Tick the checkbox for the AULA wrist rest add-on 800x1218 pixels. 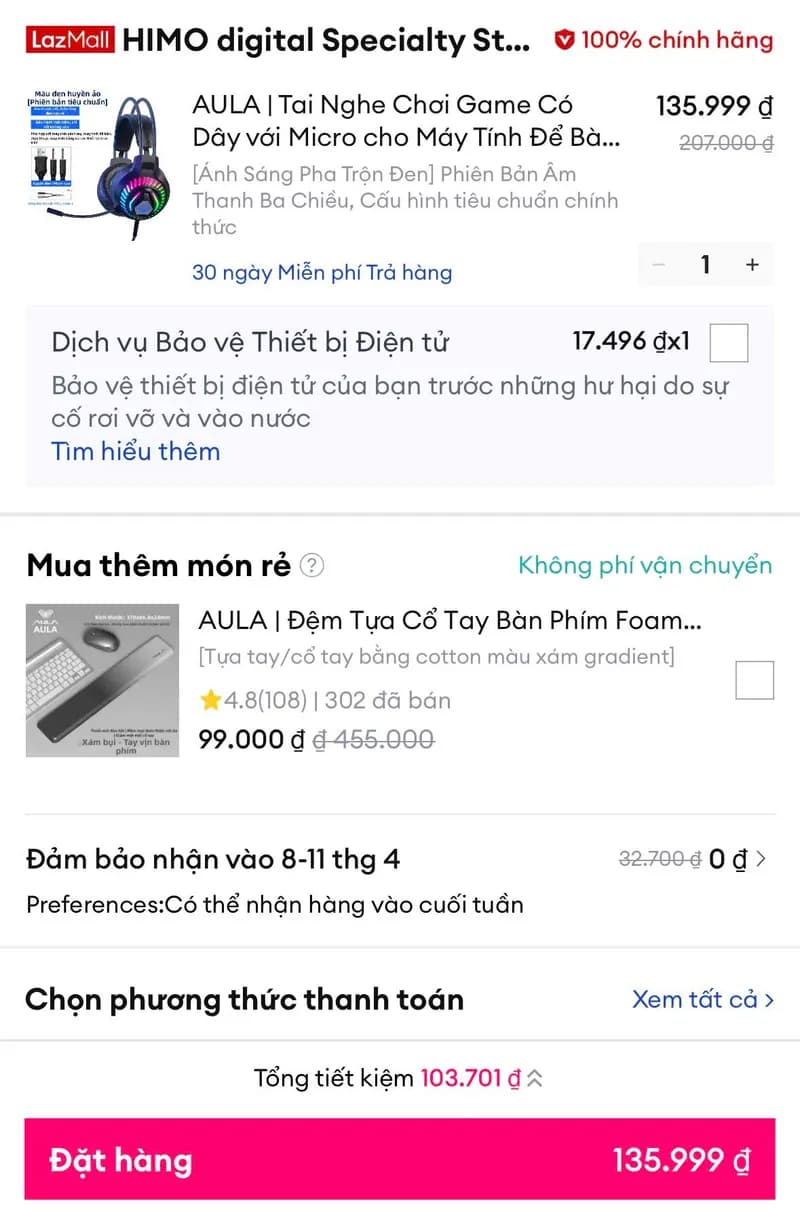[x=755, y=680]
